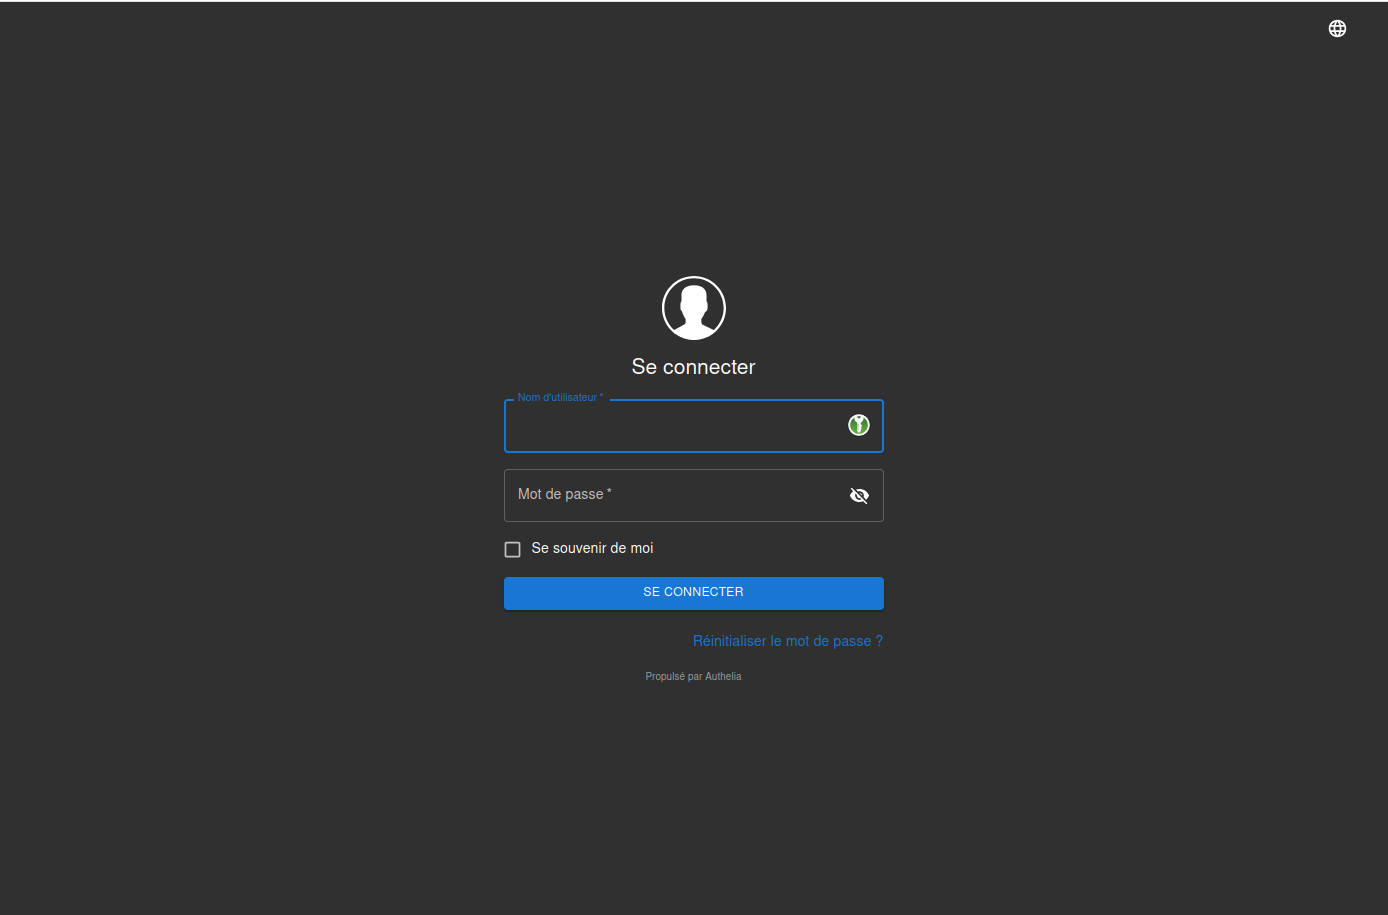Trigger KeePassXC credential fill for the username
Image resolution: width=1388 pixels, height=915 pixels.
[x=858, y=425]
